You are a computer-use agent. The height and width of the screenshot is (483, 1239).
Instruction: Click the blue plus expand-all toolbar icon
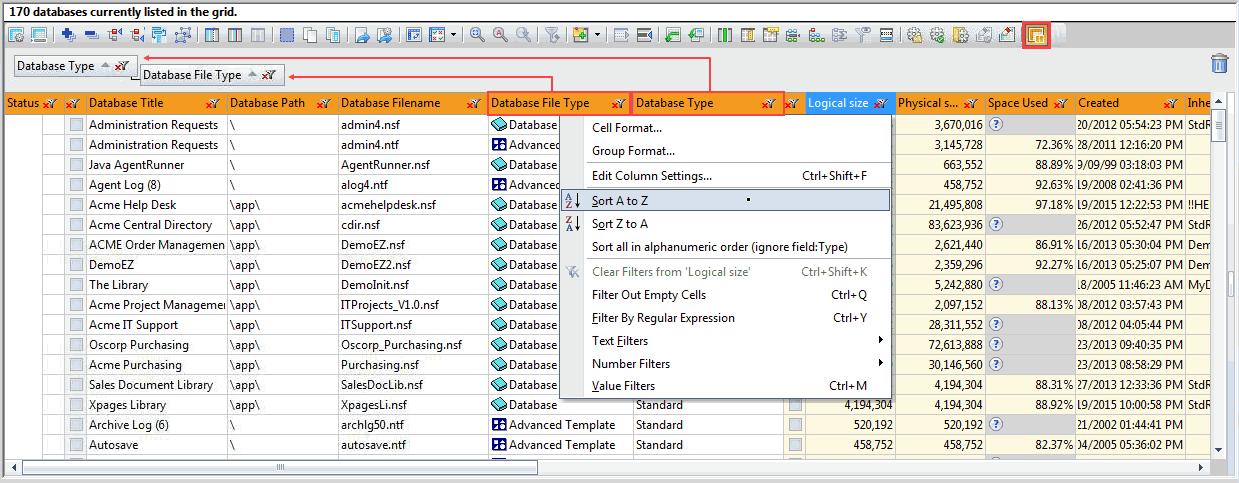coord(68,35)
